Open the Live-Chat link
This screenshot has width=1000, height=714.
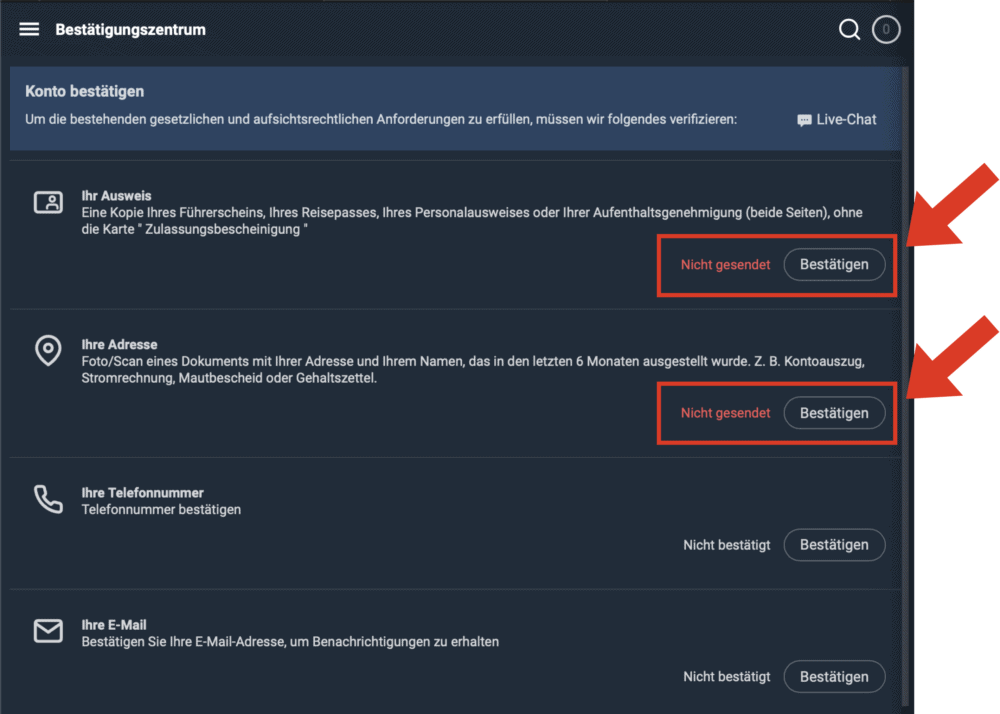(847, 119)
